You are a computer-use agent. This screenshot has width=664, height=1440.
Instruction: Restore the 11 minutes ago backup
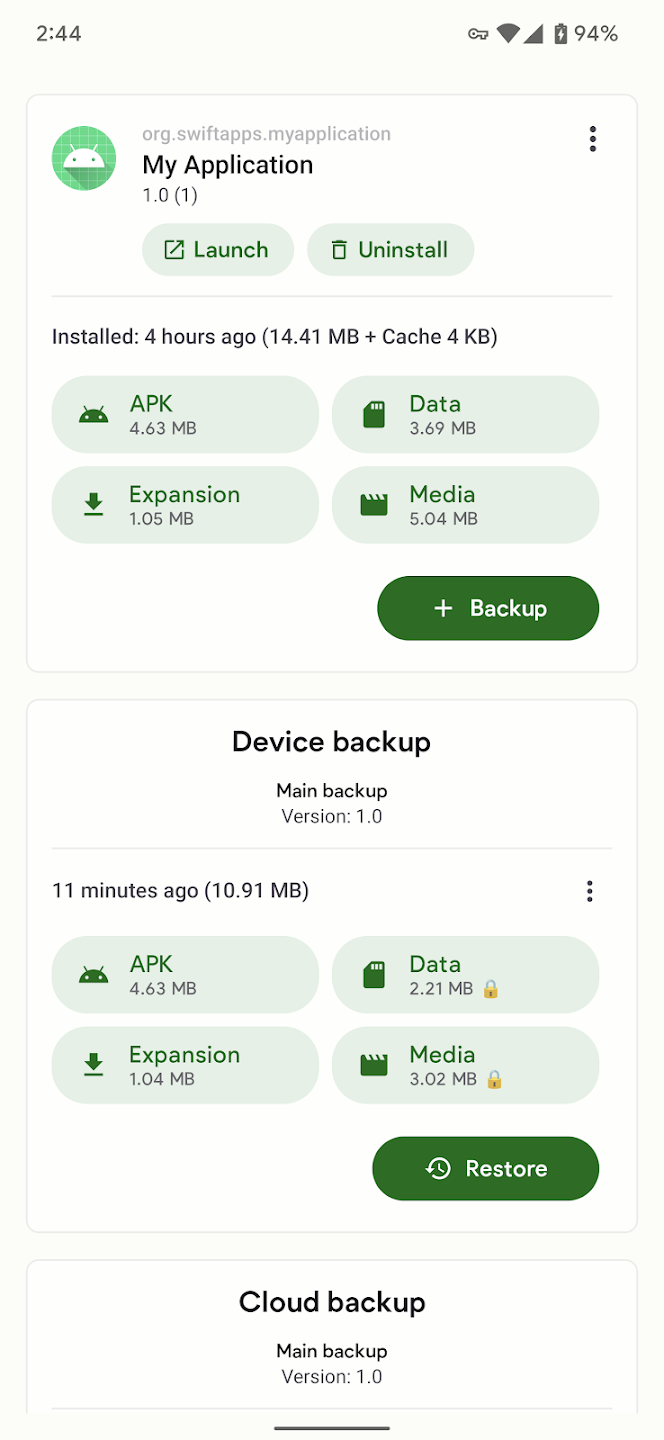pyautogui.click(x=485, y=1168)
